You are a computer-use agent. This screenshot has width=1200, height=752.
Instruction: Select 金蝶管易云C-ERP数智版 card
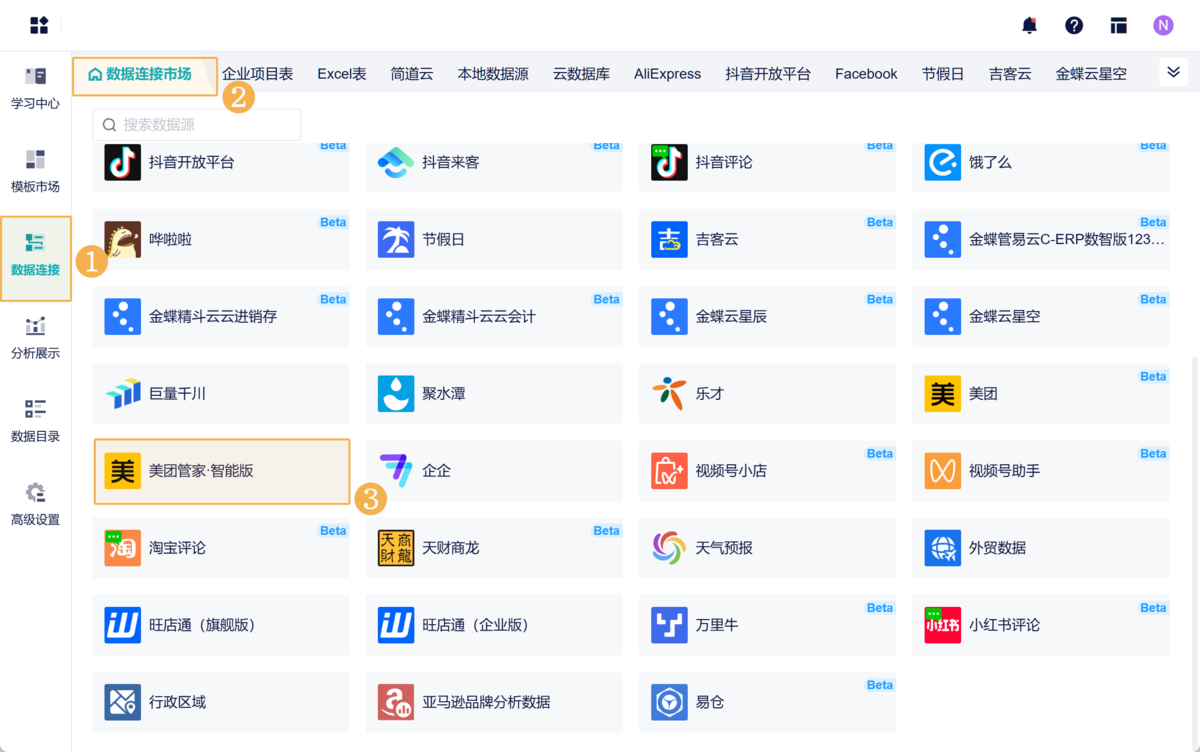point(1041,239)
